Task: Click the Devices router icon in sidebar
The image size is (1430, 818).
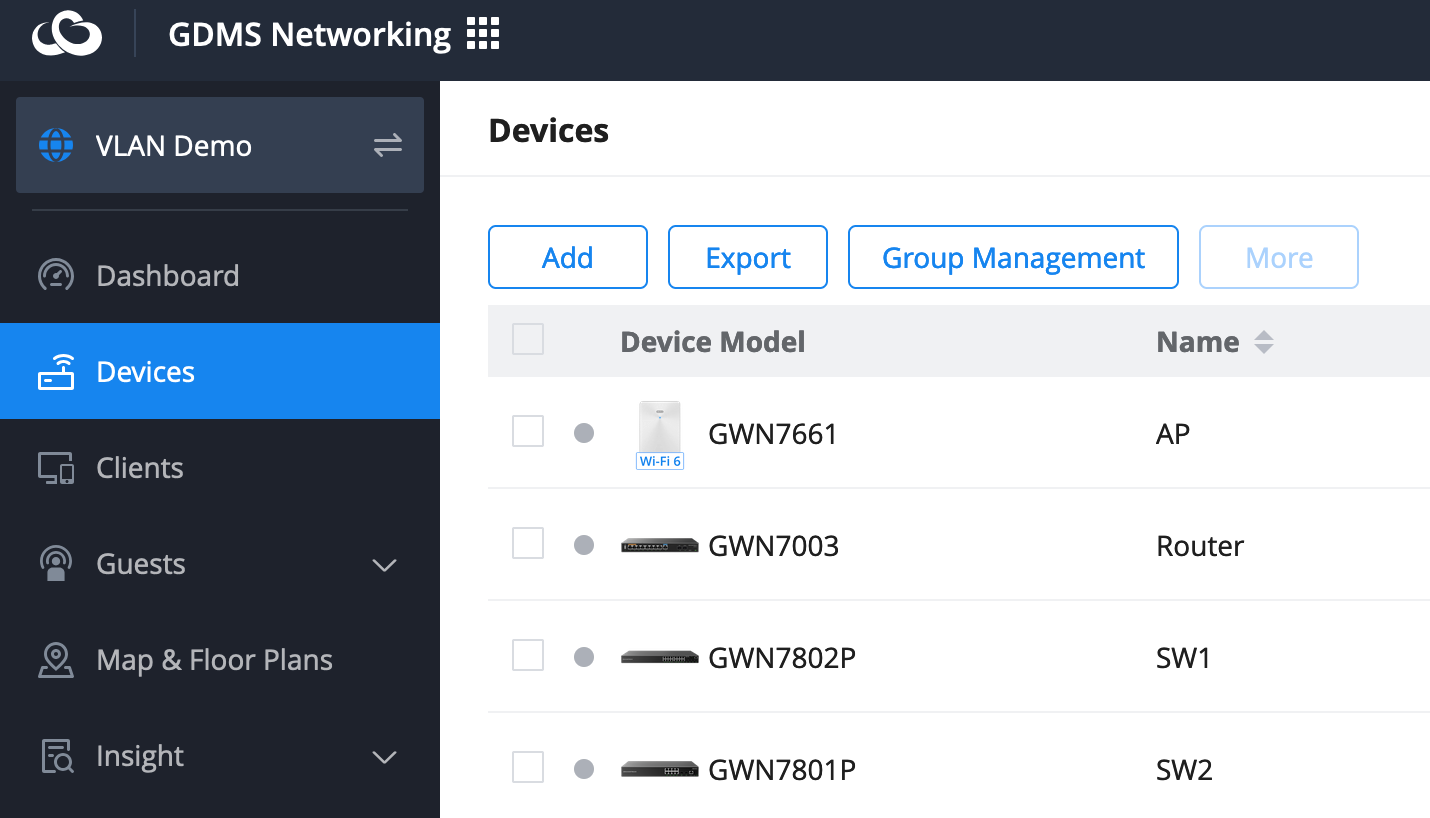Action: (56, 371)
